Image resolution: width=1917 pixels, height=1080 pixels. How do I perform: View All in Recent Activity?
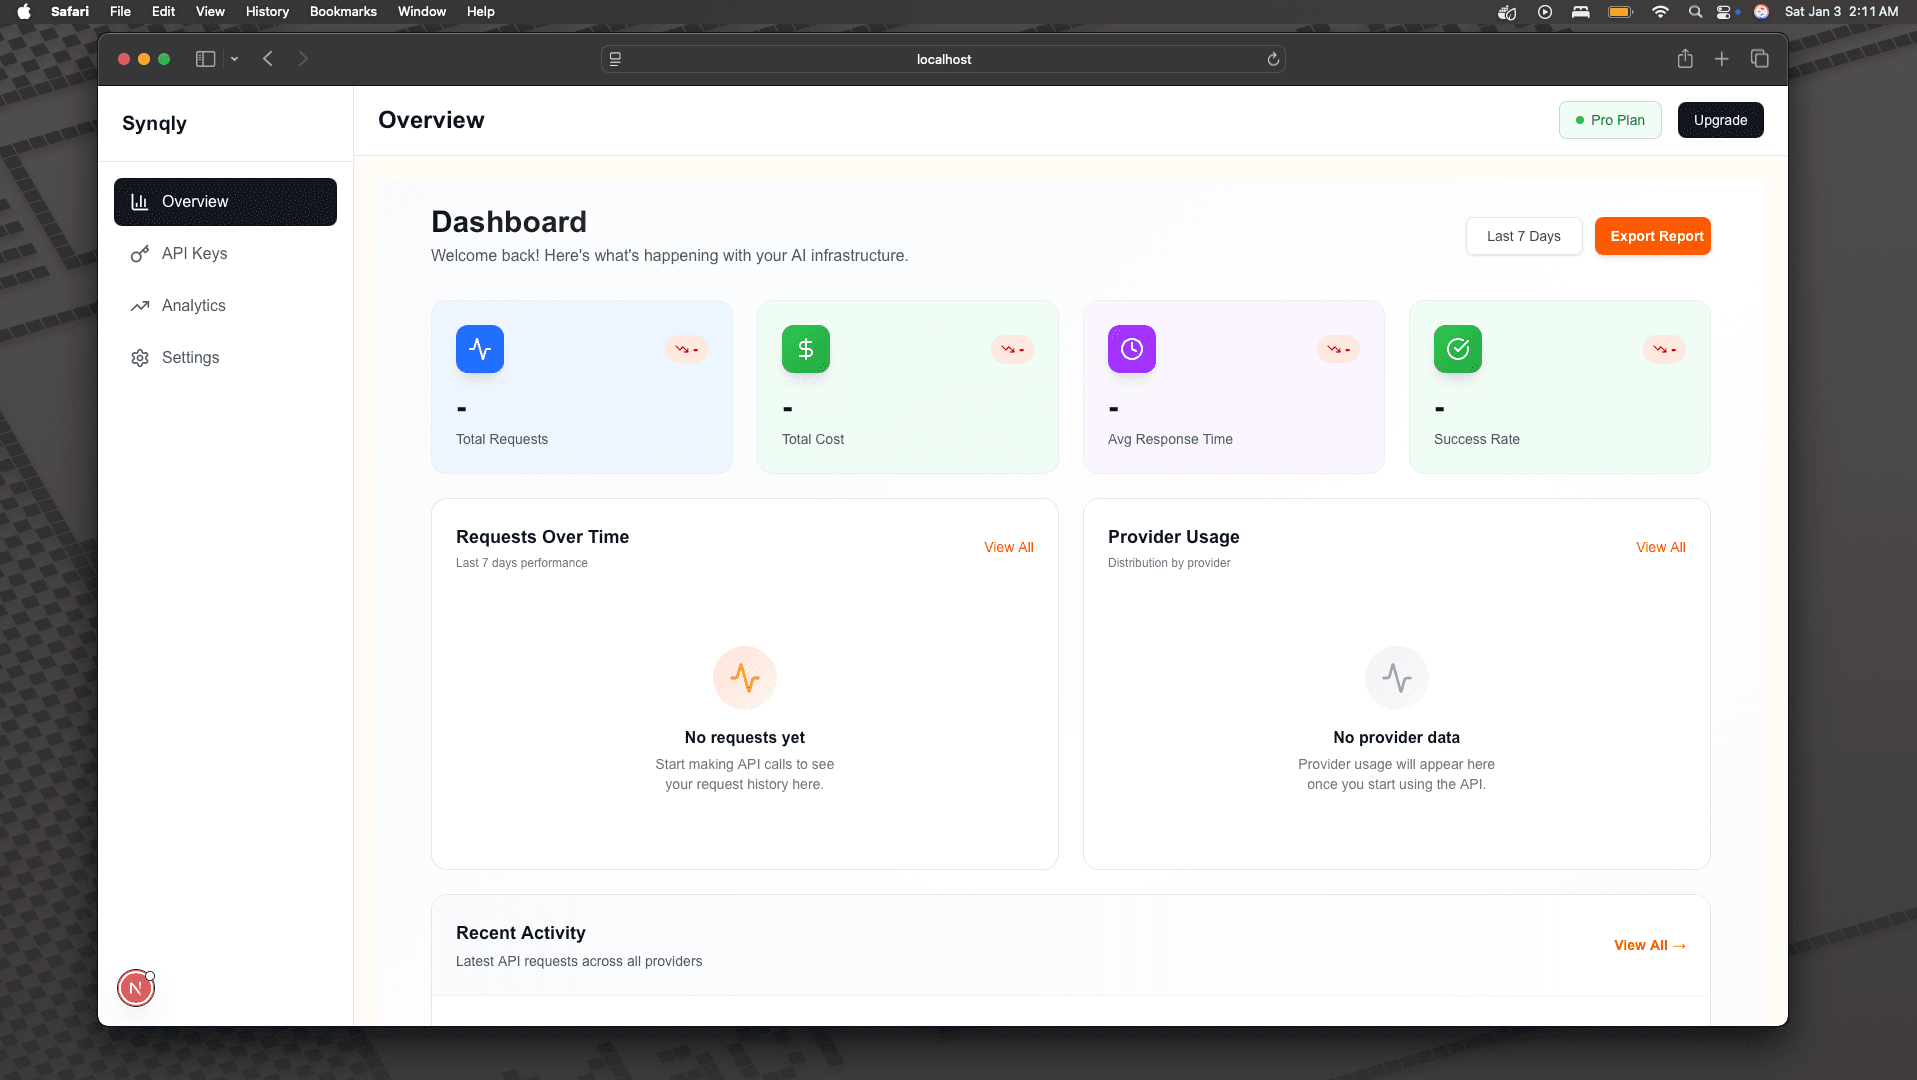point(1650,945)
